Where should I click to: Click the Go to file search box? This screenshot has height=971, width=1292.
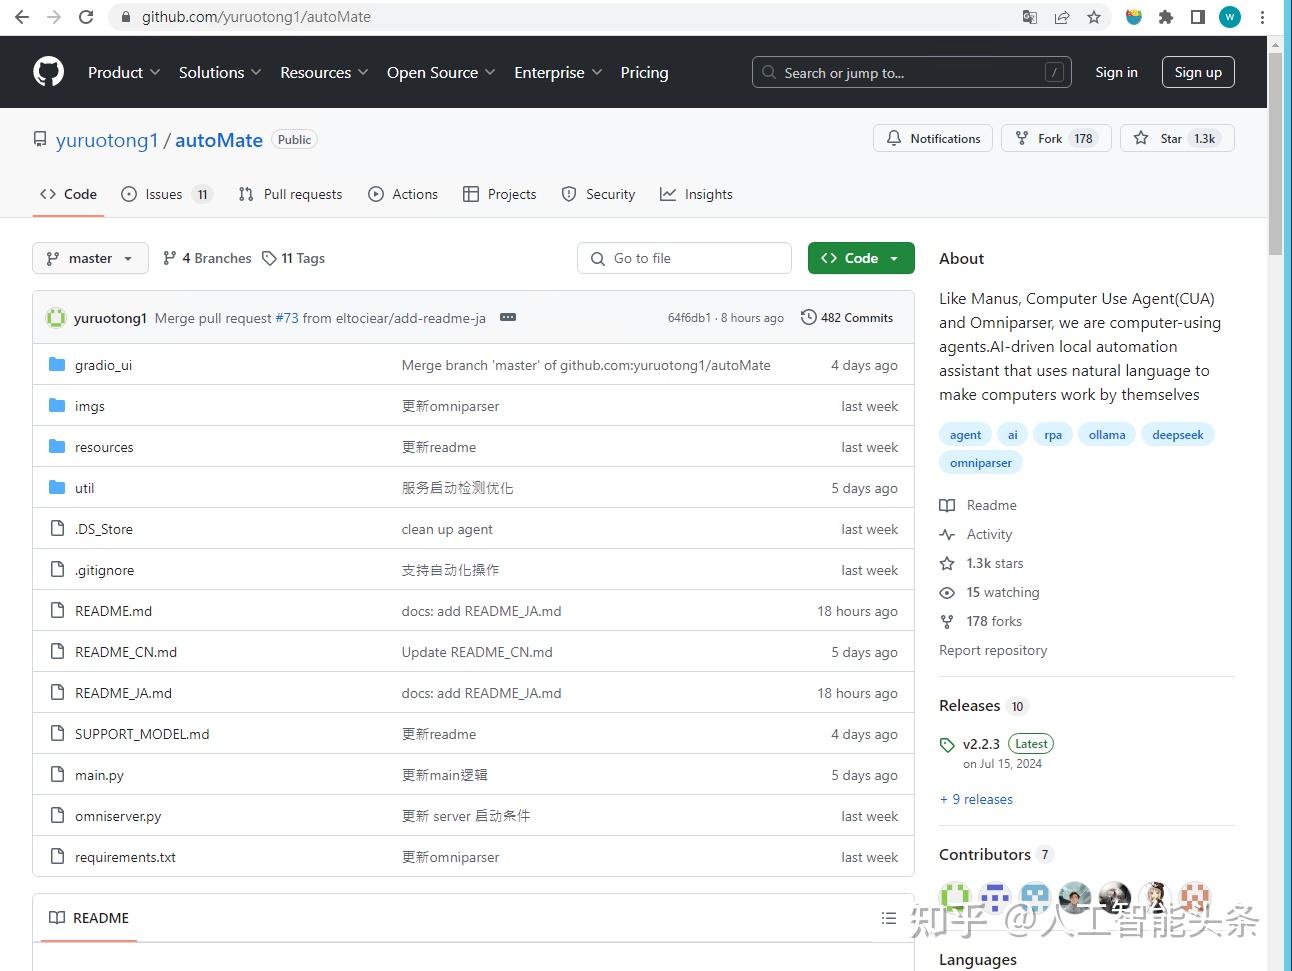click(x=684, y=258)
